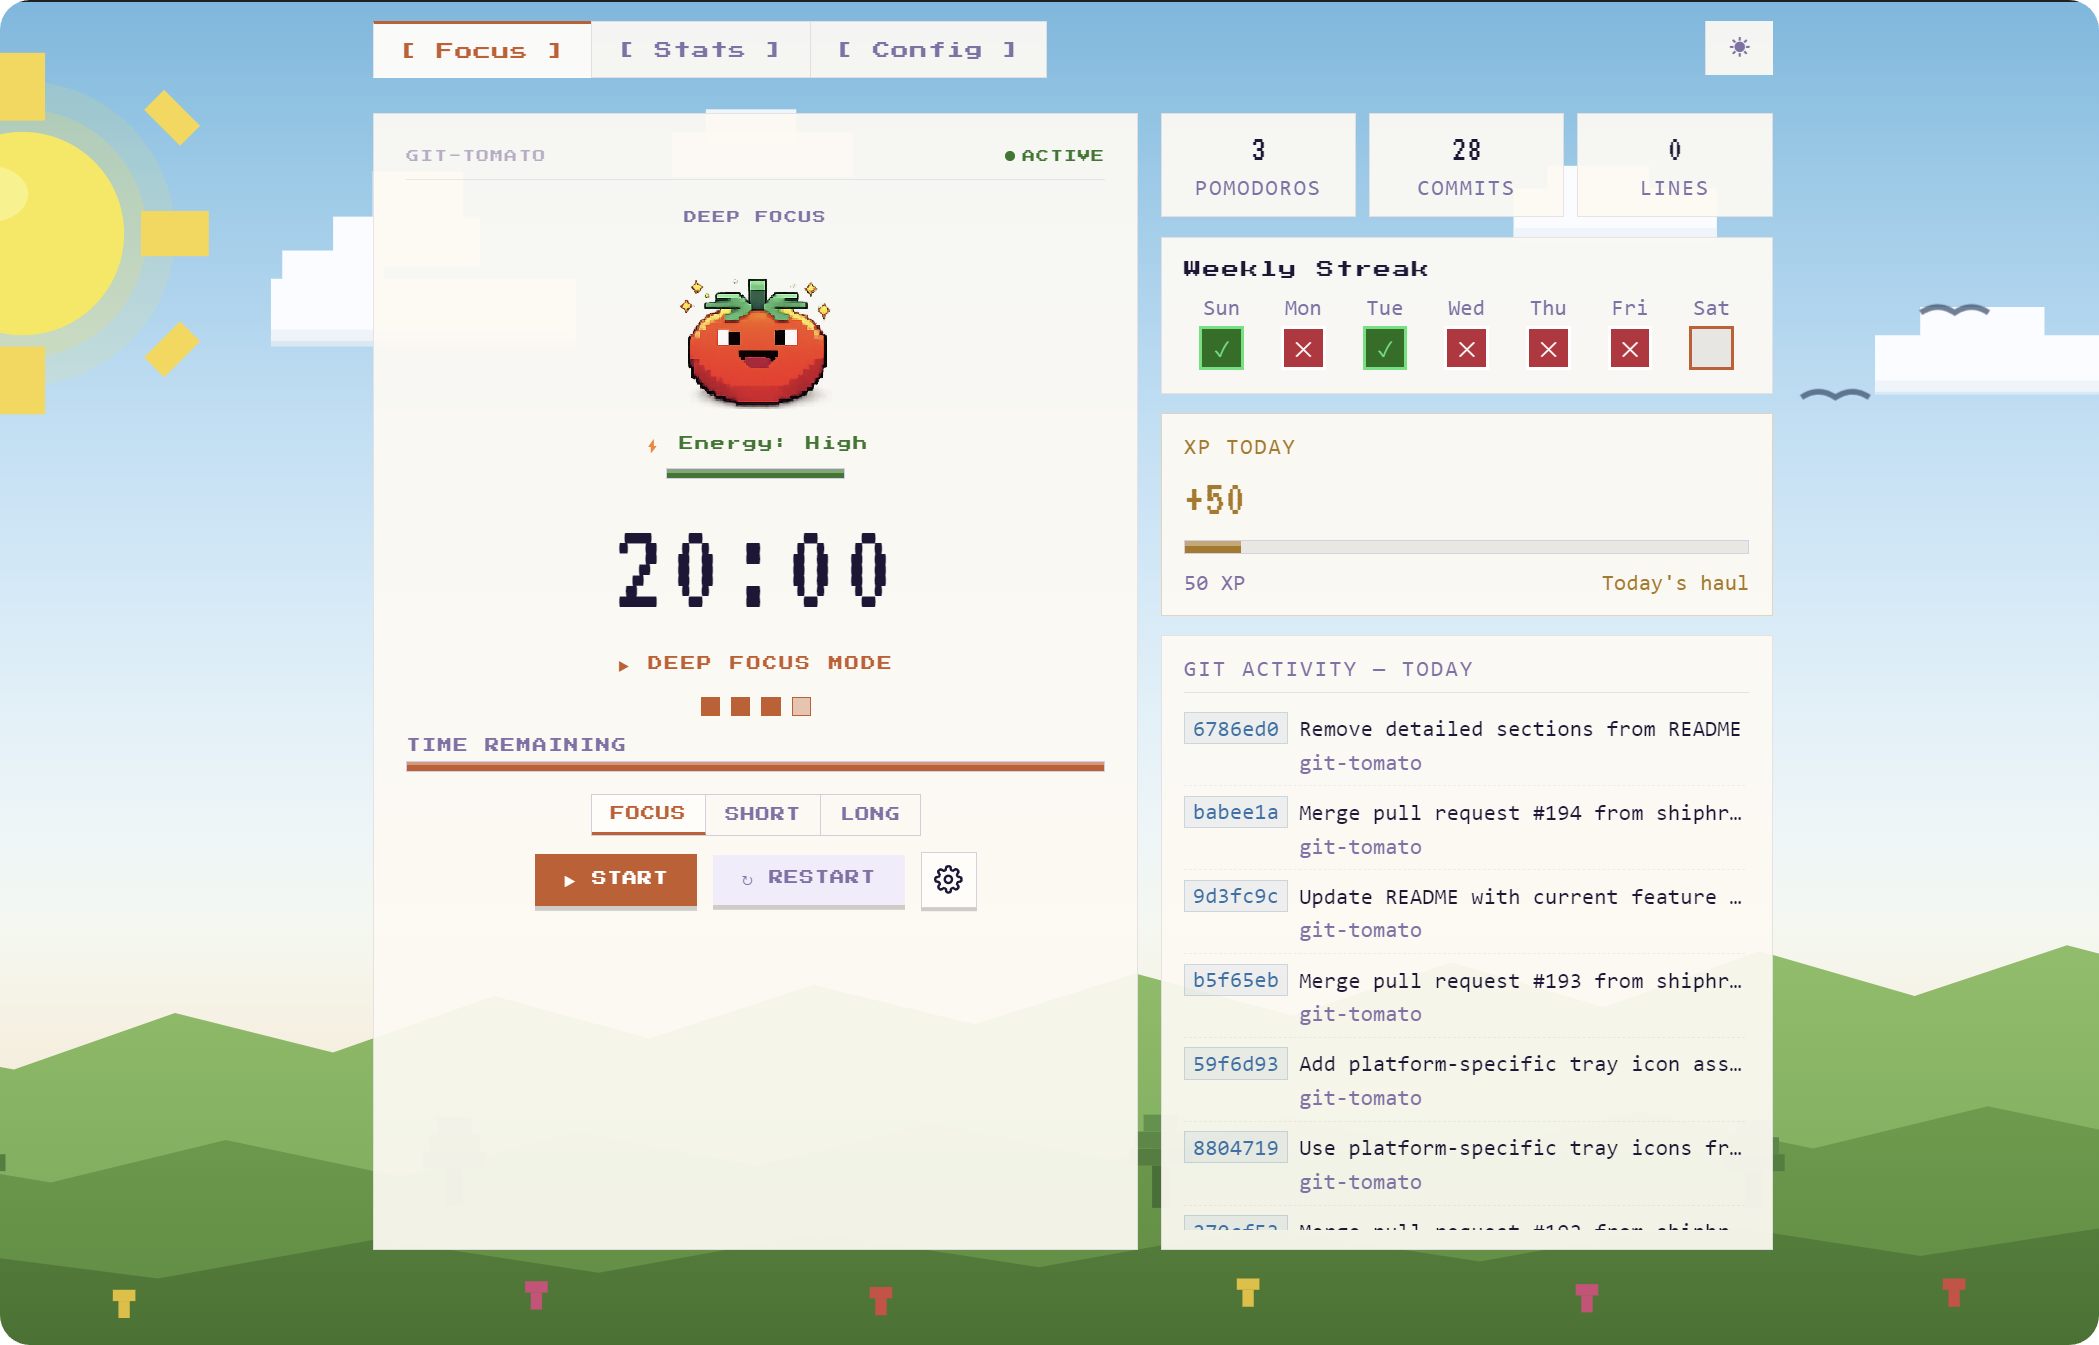Click the green ACTIVE status dot
The height and width of the screenshot is (1345, 2099).
pos(1009,156)
